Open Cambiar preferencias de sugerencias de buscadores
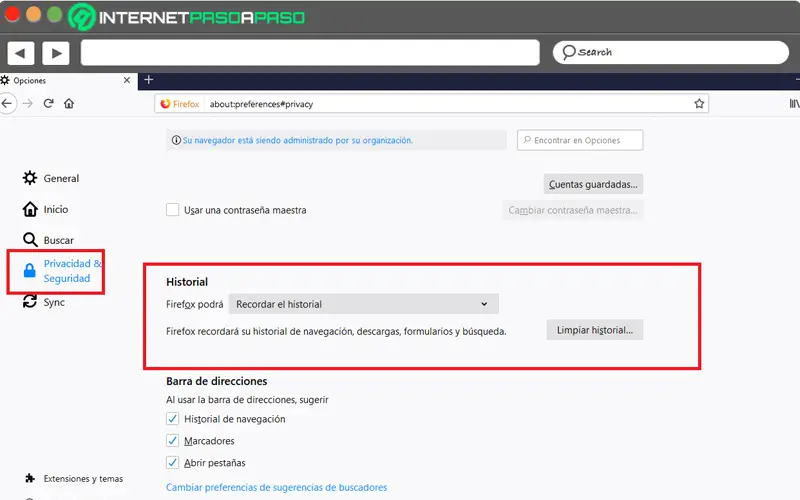Viewport: 800px width, 500px height. tap(277, 487)
